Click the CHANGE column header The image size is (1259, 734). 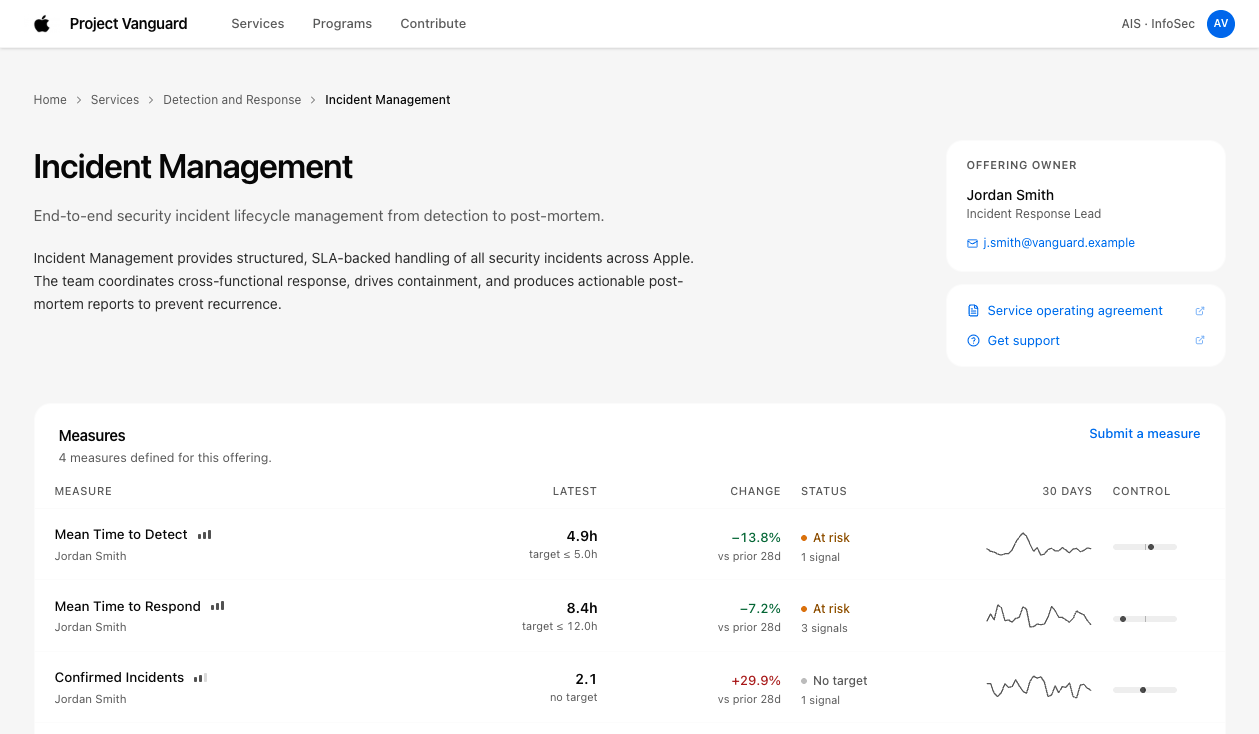click(755, 492)
